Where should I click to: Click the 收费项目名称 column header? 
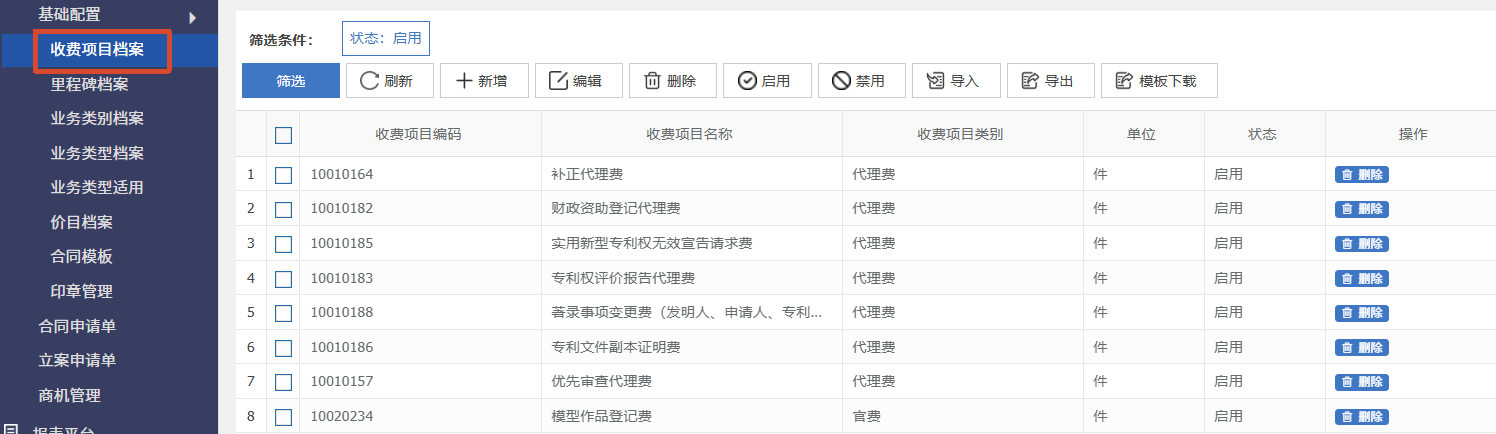690,134
